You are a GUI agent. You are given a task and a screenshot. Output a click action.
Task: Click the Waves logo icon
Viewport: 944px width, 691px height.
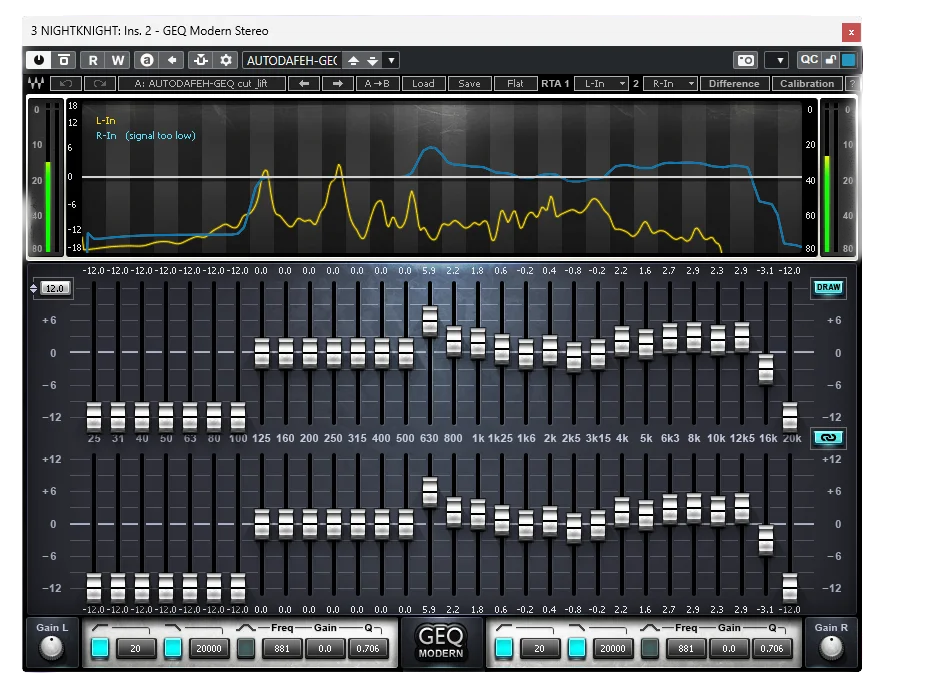tap(36, 84)
